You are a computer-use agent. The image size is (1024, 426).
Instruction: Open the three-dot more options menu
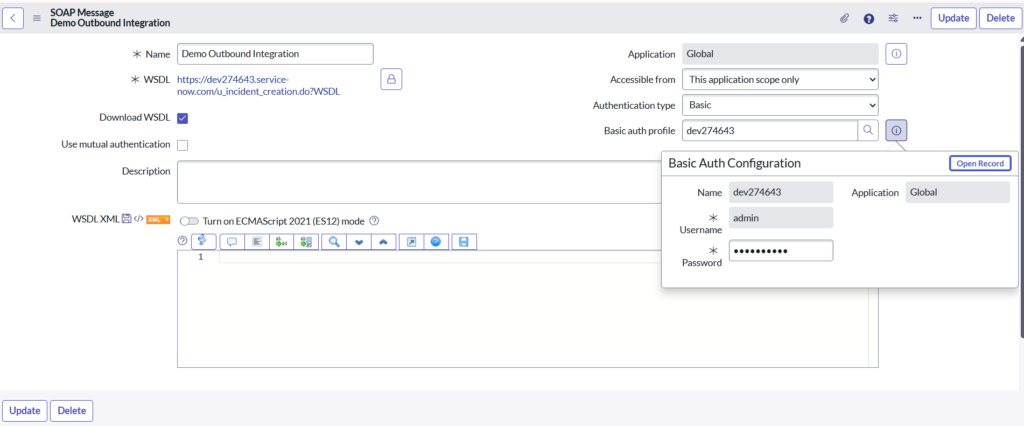[917, 18]
